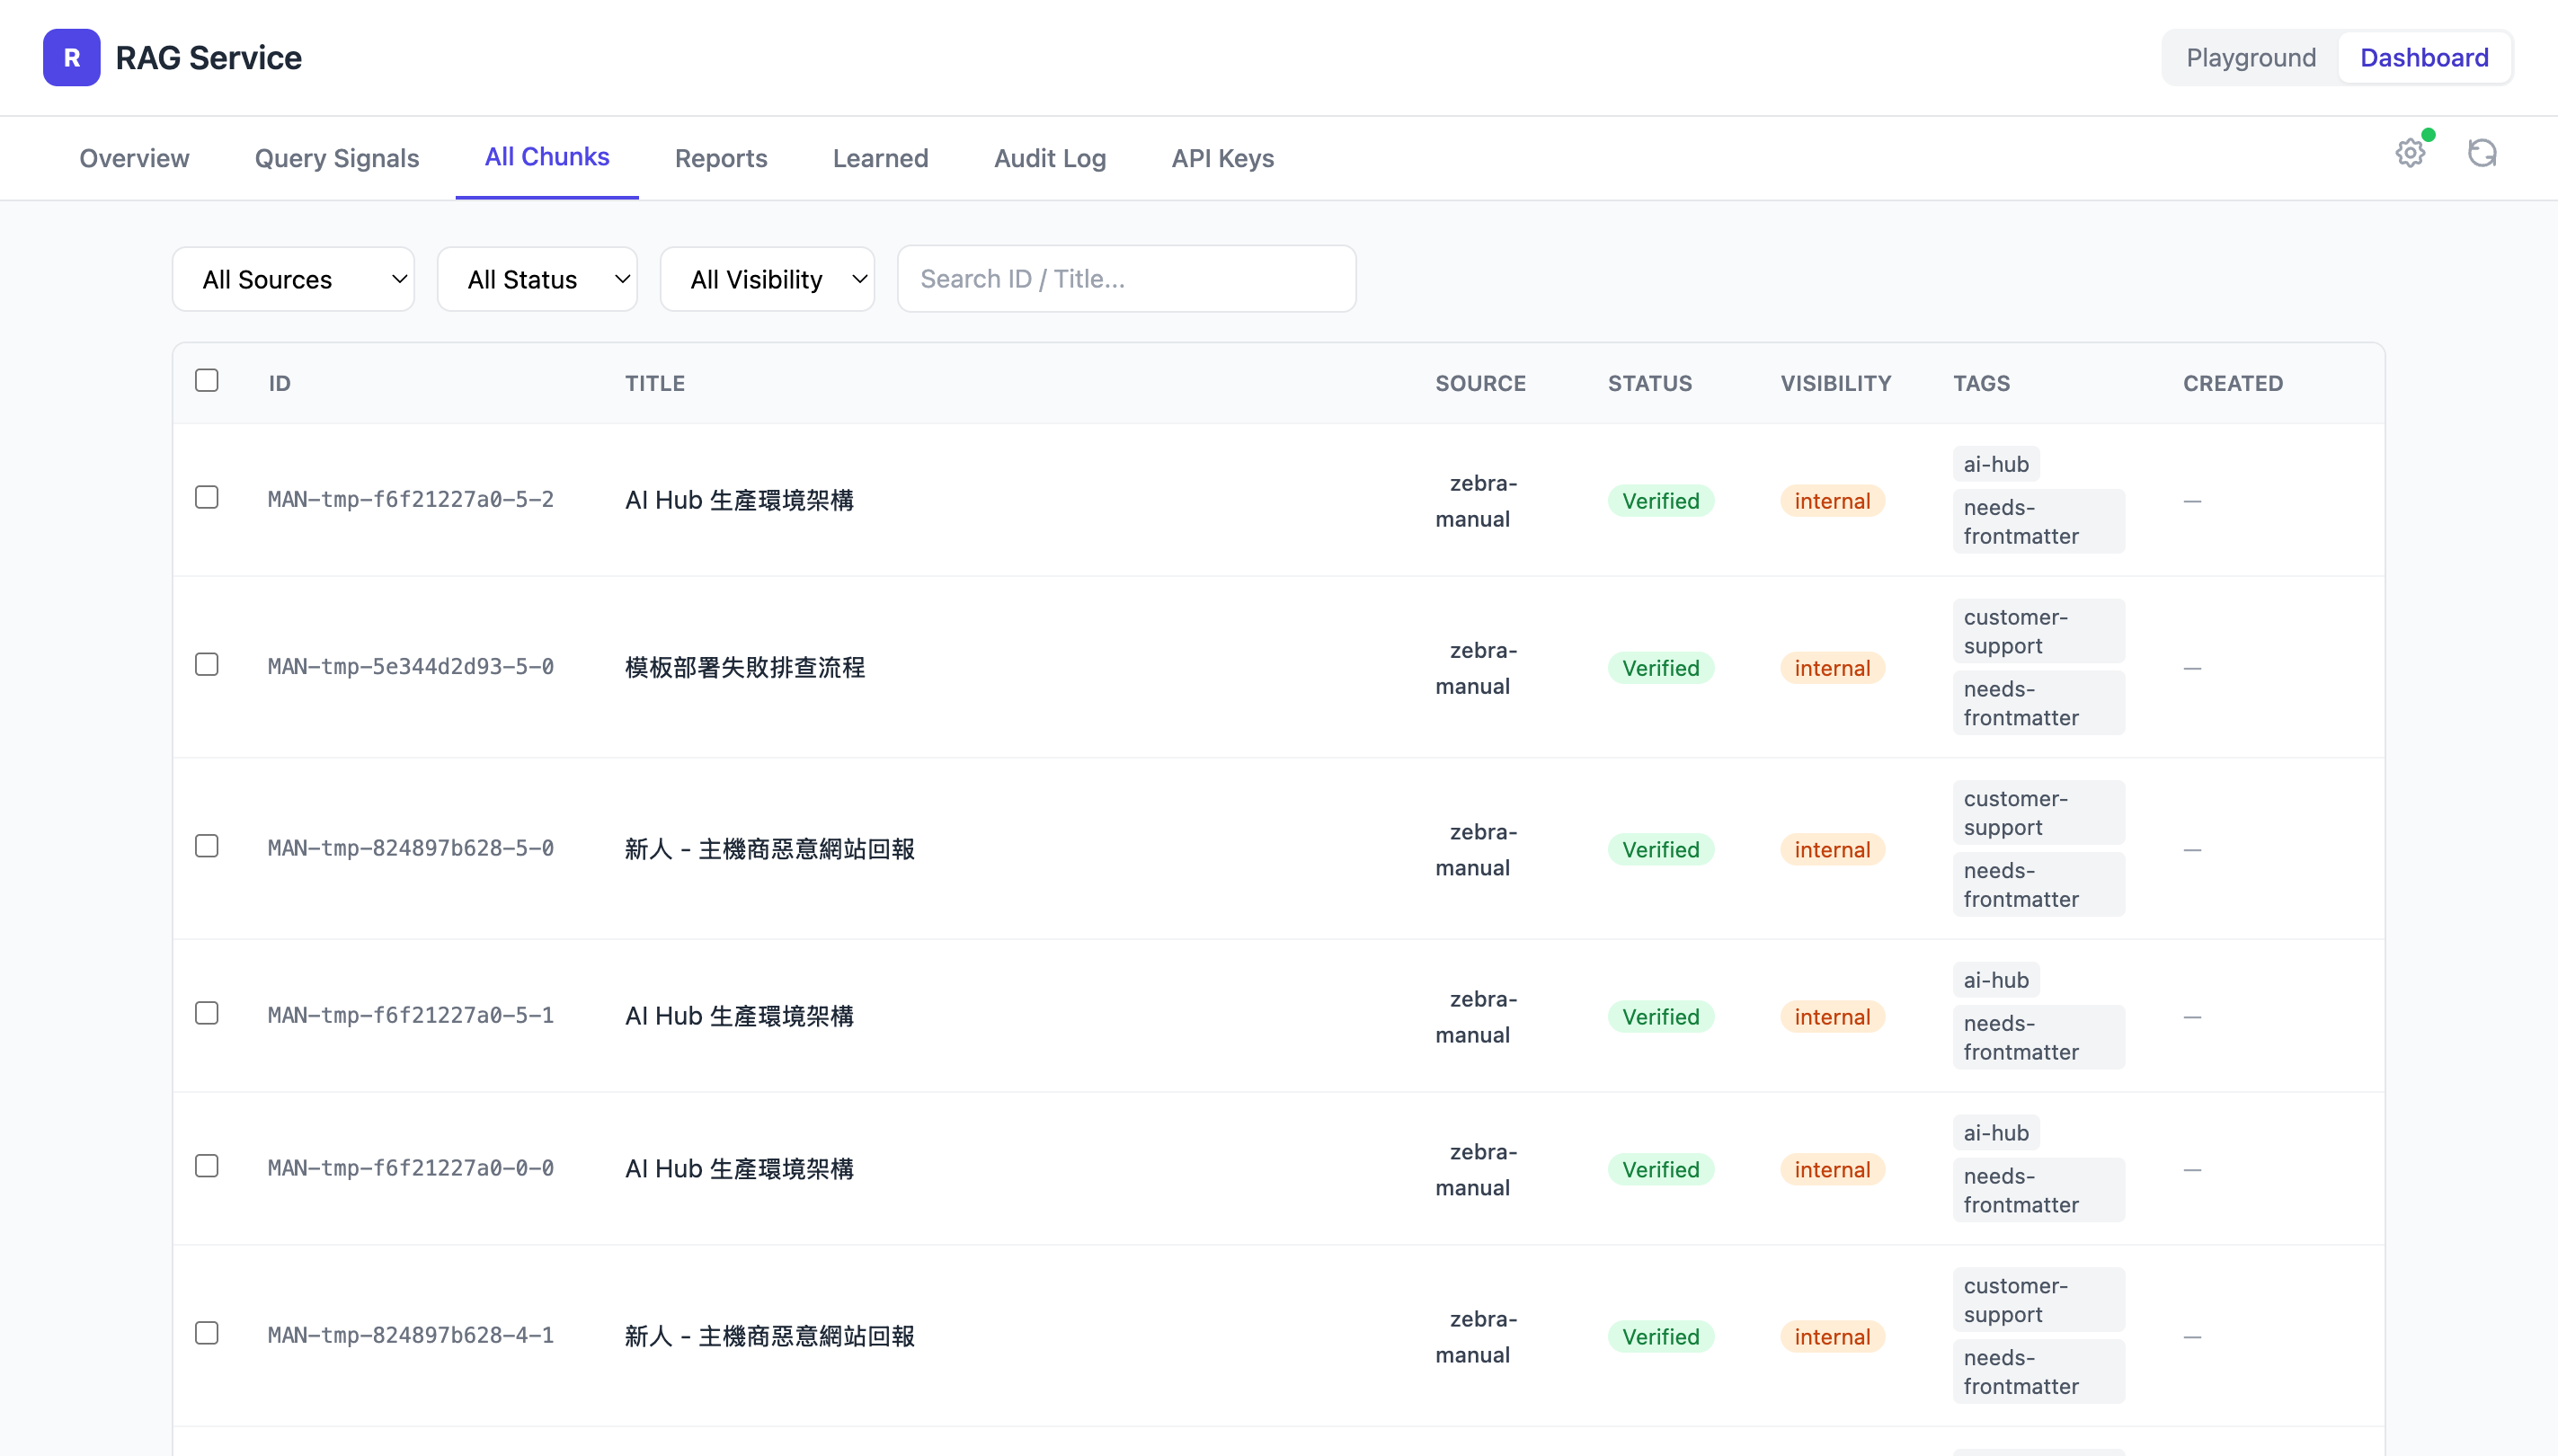Open the Audit Log tab
The width and height of the screenshot is (2558, 1456).
tap(1049, 158)
